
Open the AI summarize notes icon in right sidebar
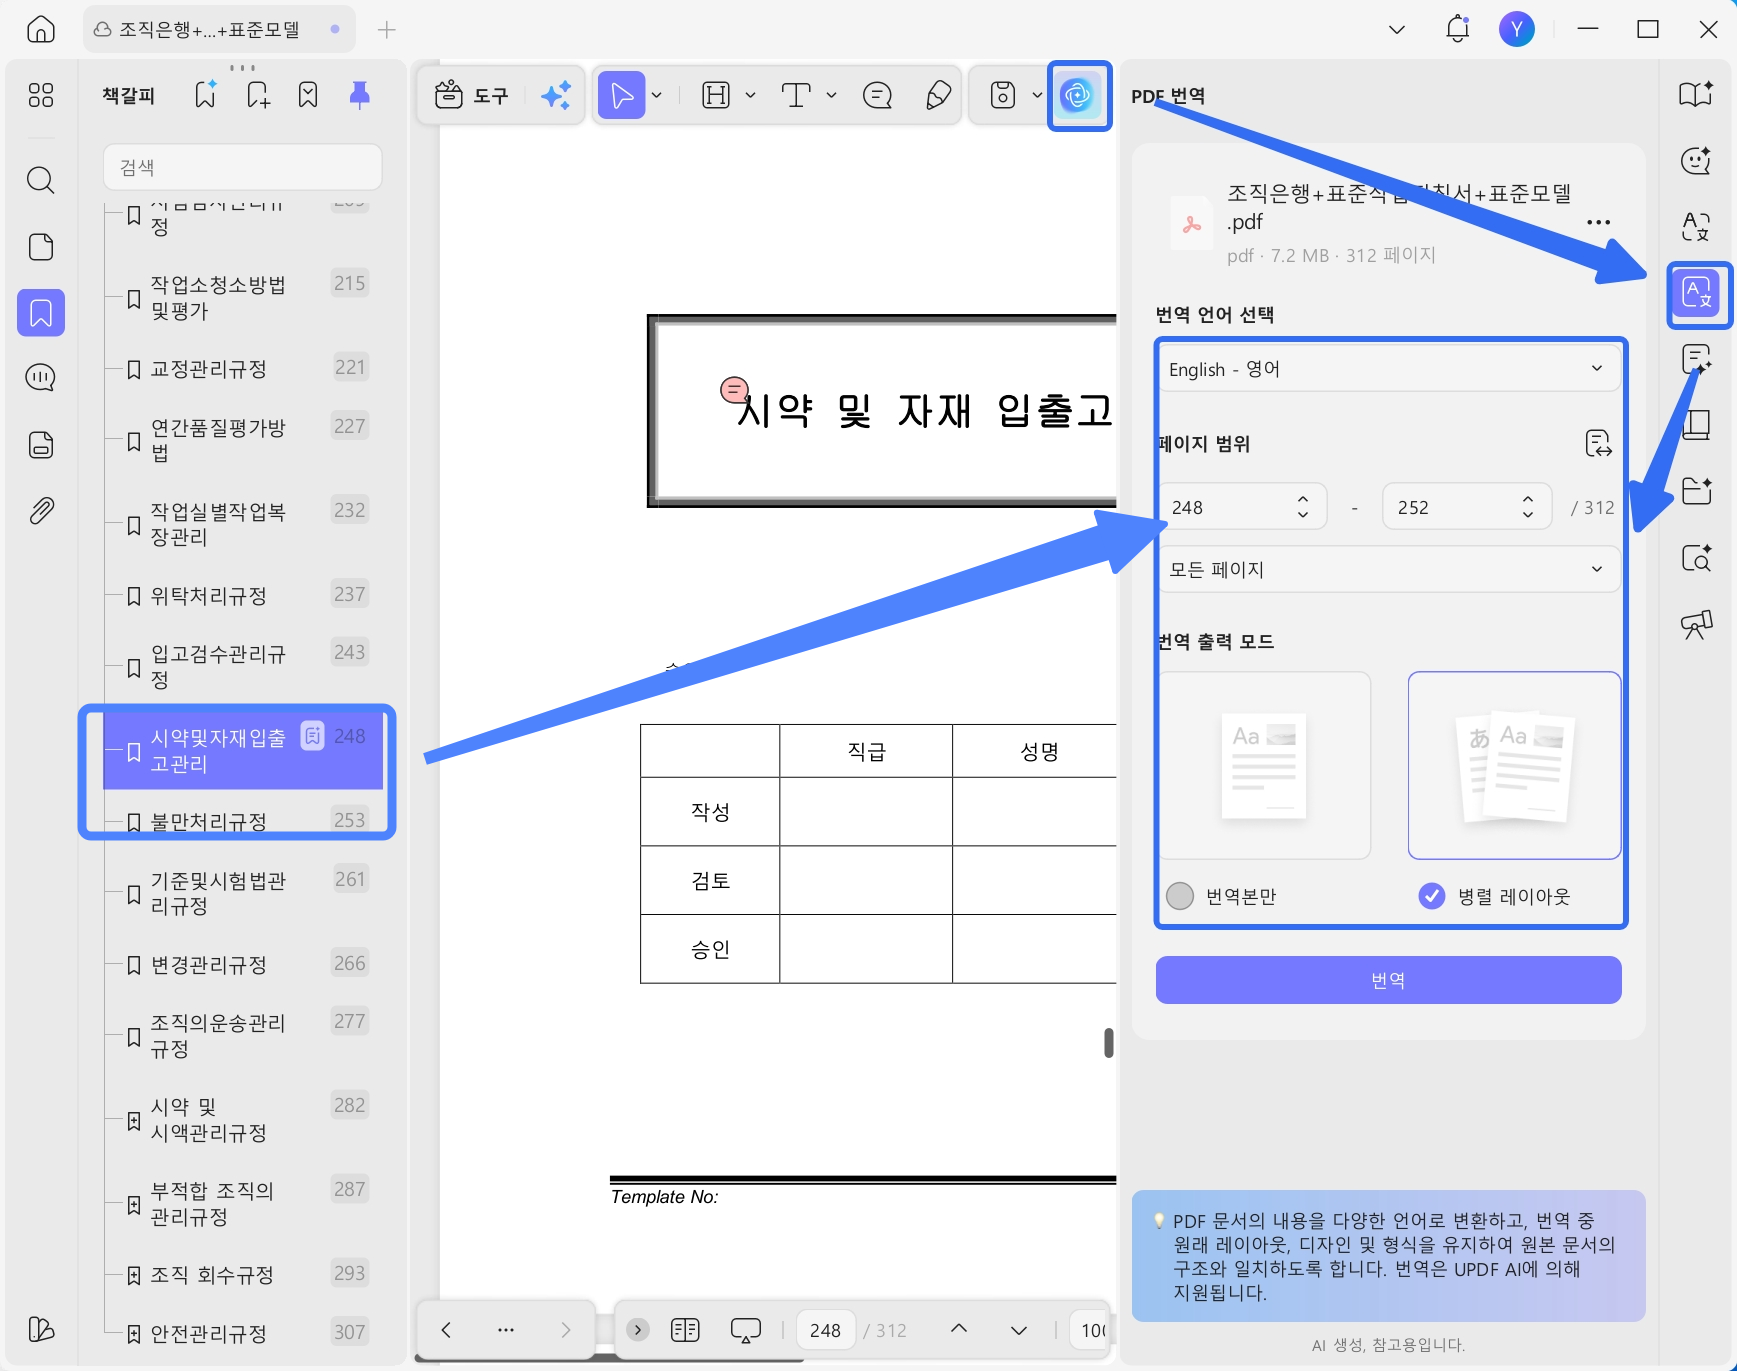tap(1697, 359)
